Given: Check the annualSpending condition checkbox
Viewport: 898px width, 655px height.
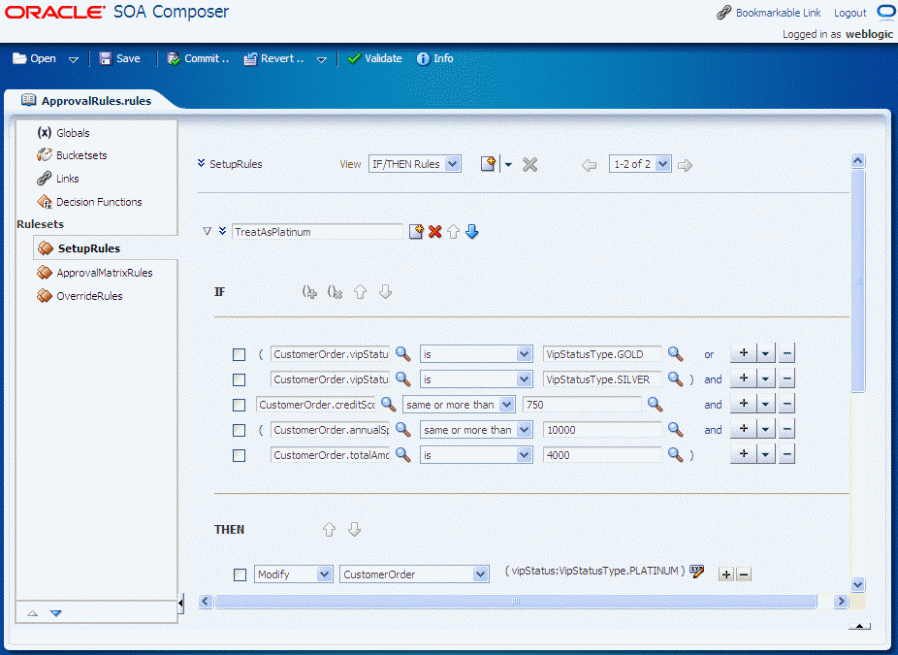Looking at the screenshot, I should (239, 431).
